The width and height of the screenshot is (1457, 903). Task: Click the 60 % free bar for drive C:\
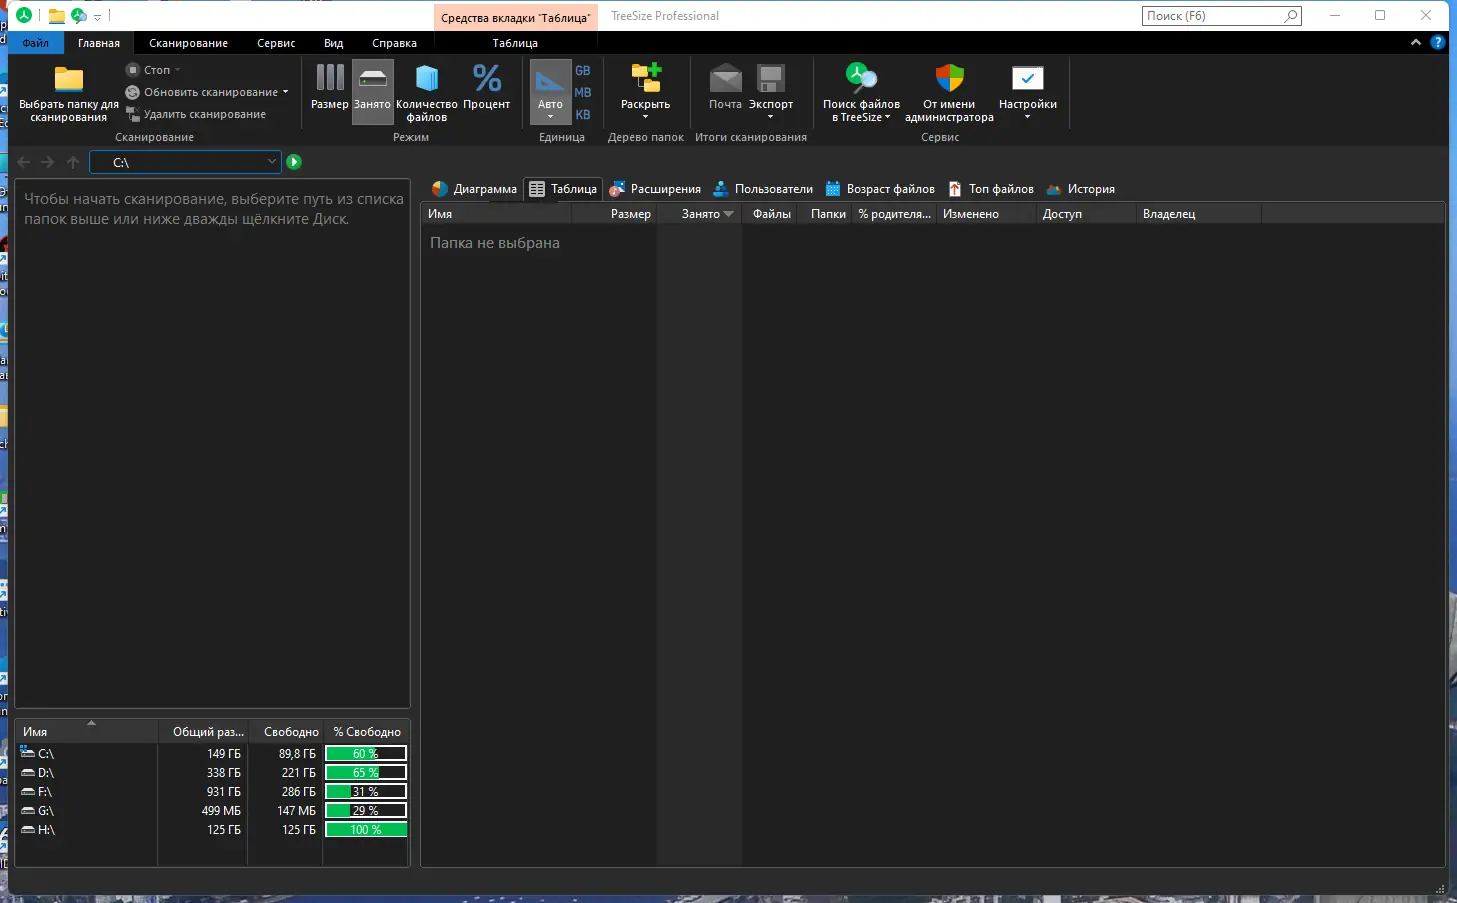click(x=366, y=754)
